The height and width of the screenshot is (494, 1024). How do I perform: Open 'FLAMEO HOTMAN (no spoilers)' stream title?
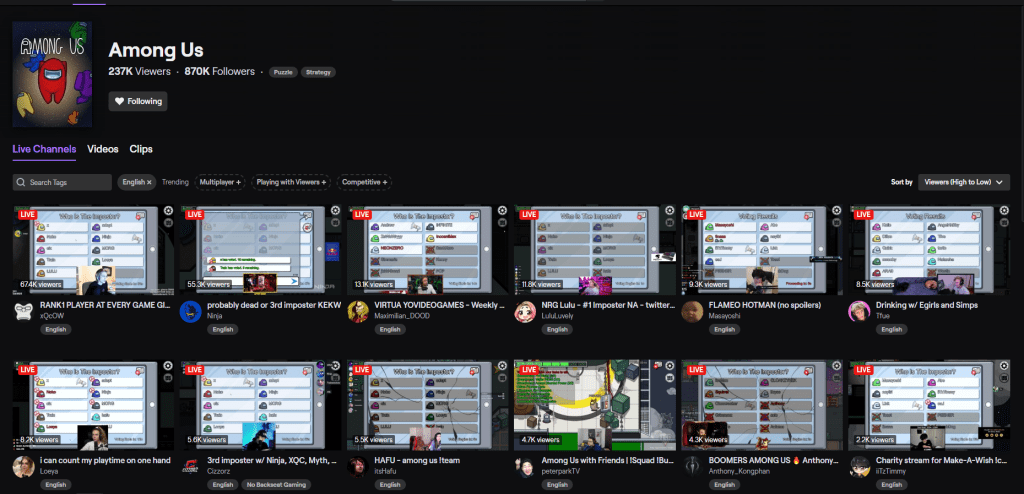[x=765, y=305]
